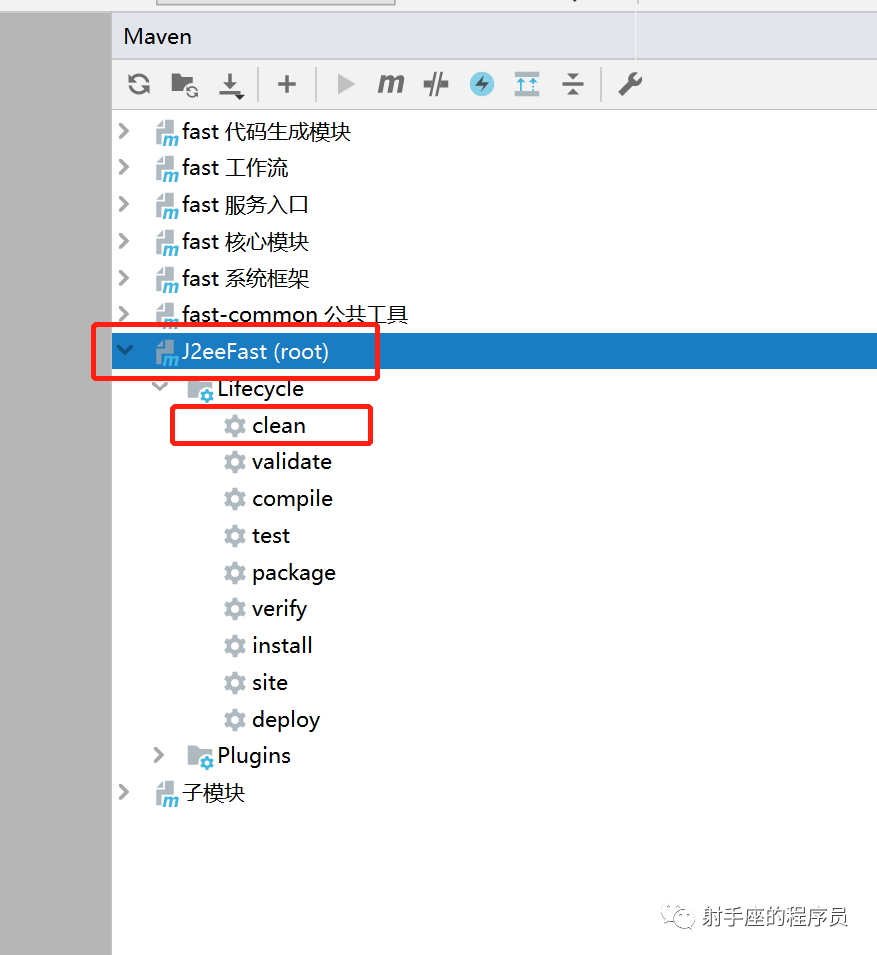Click the Expand All icon
Viewport: 877px width, 955px height.
click(527, 84)
